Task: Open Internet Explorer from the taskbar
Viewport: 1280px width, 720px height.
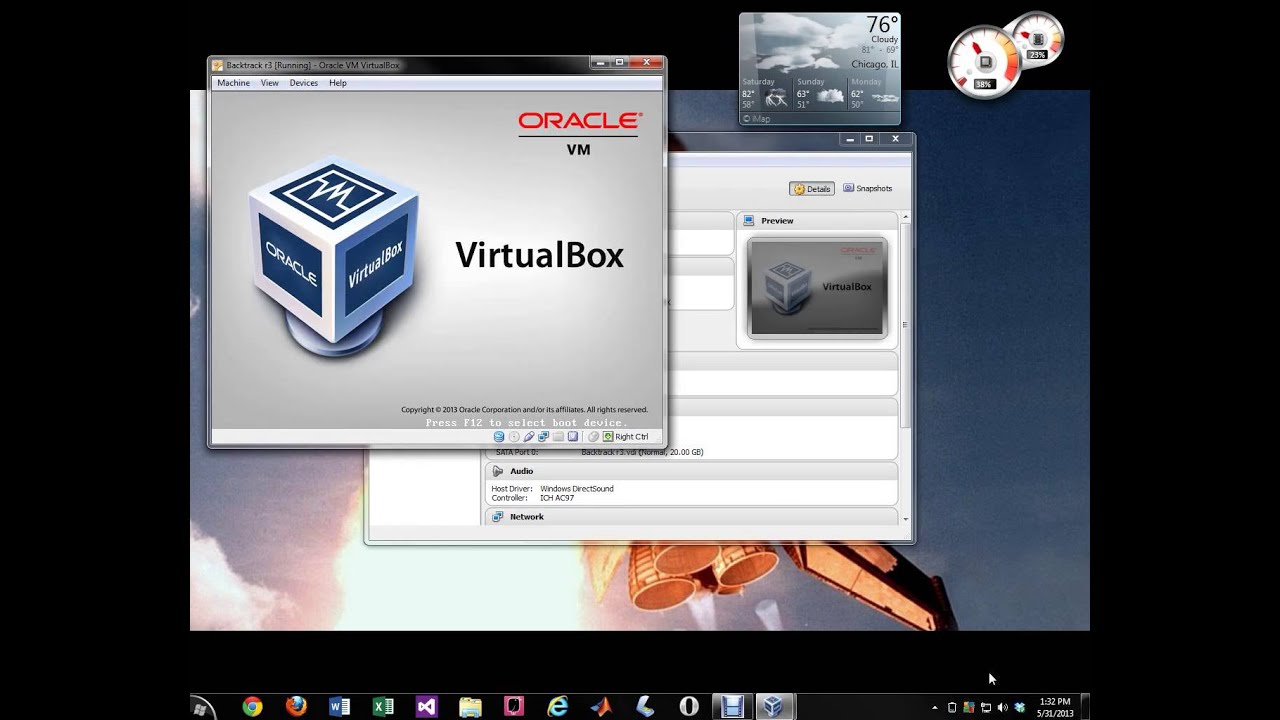Action: [x=558, y=707]
